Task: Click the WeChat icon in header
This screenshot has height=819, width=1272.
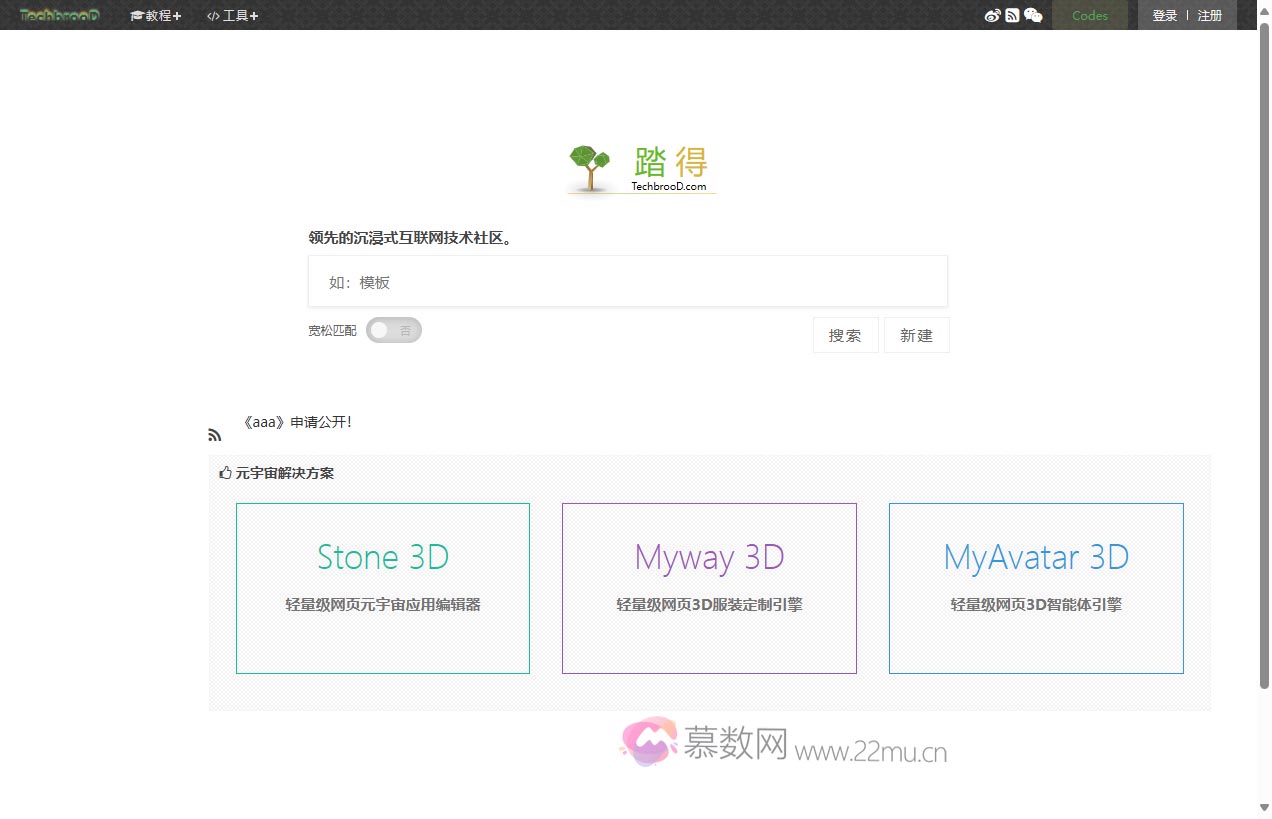Action: click(x=1033, y=15)
